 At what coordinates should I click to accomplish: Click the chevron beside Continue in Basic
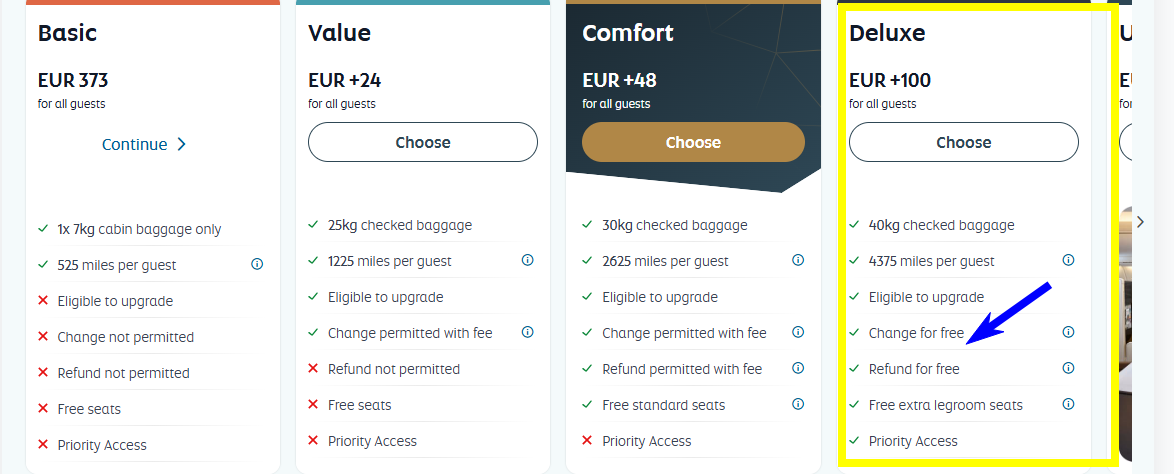[x=181, y=145]
